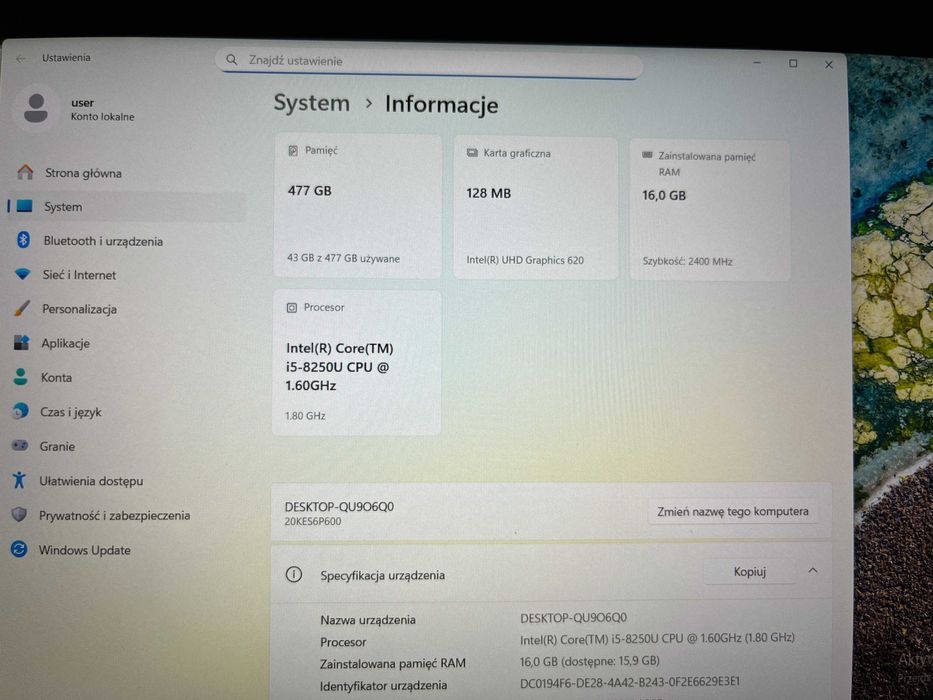933x700 pixels.
Task: Click the info icon beside Specyfikacja urządzenia
Action: click(x=294, y=574)
